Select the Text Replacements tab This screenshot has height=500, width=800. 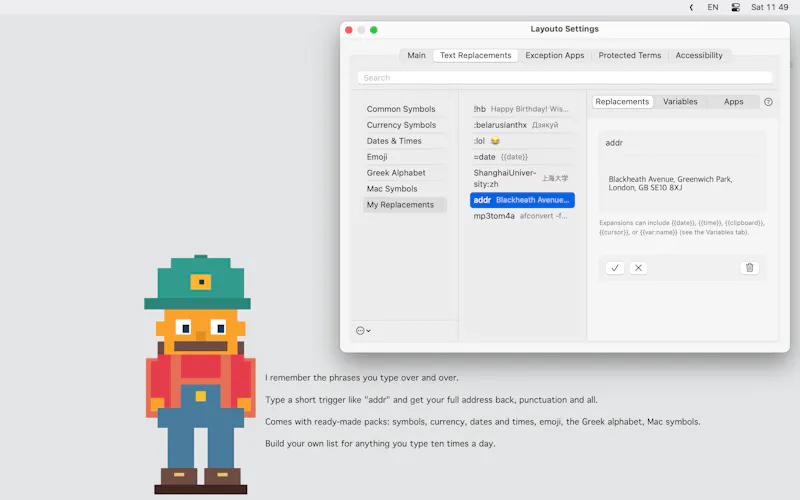coord(476,55)
